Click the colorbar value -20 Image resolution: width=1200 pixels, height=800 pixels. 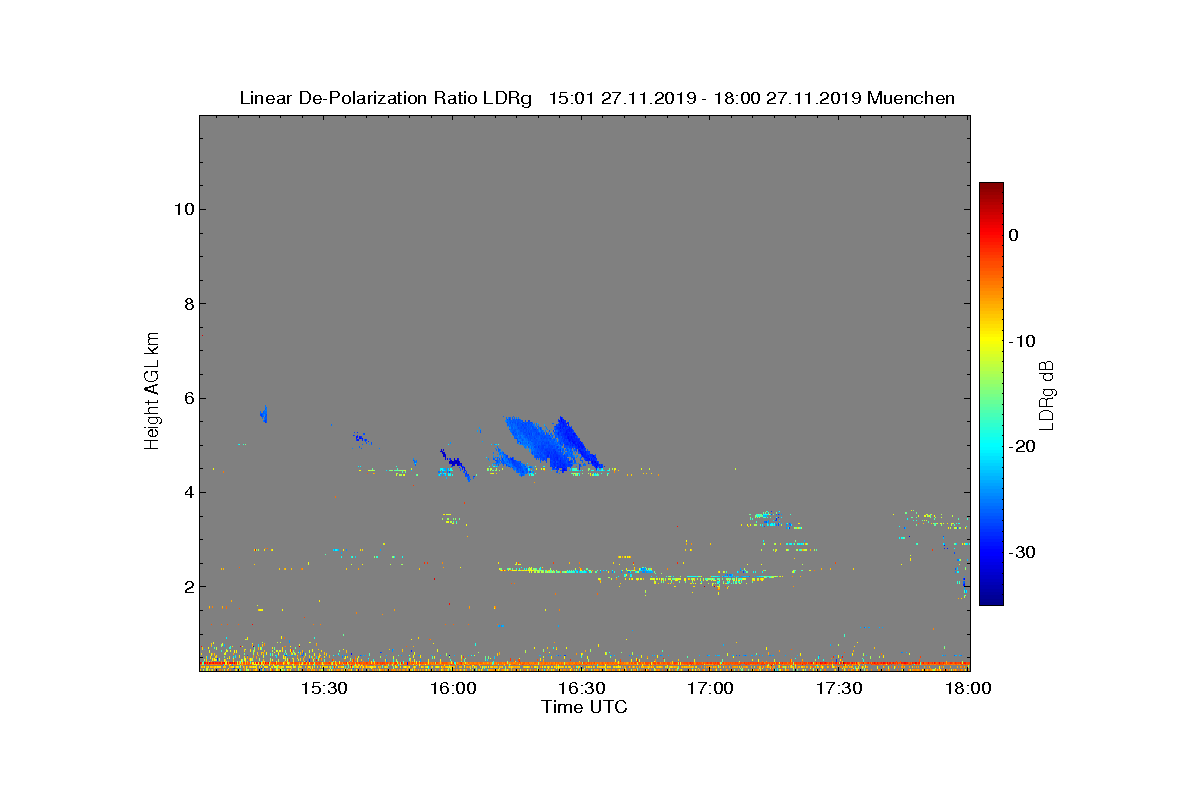1021,447
